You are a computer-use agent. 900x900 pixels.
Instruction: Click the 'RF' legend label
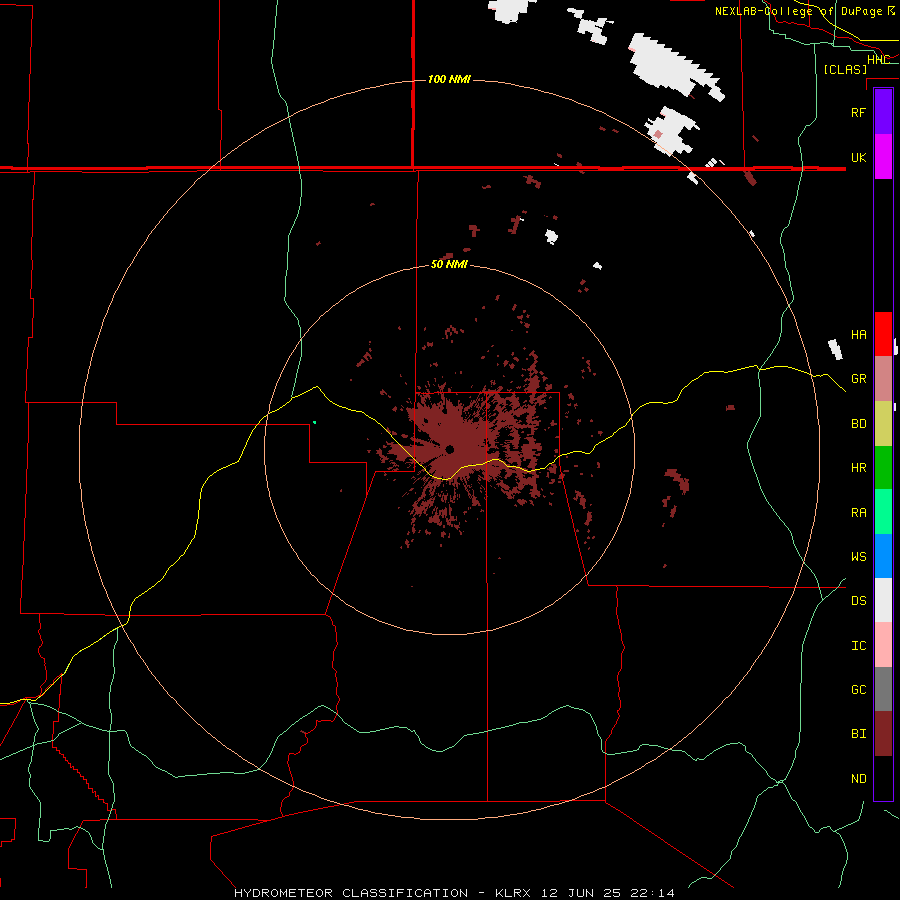[x=858, y=112]
